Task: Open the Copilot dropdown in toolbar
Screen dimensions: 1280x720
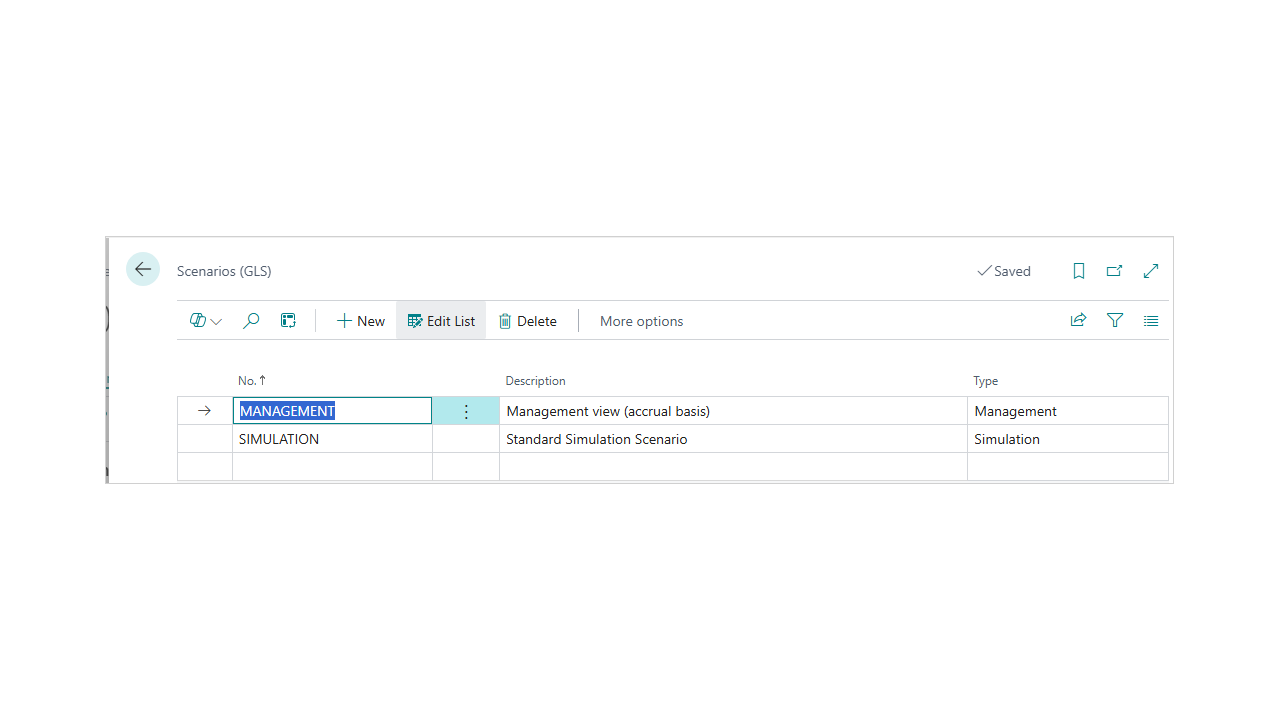Action: [206, 321]
